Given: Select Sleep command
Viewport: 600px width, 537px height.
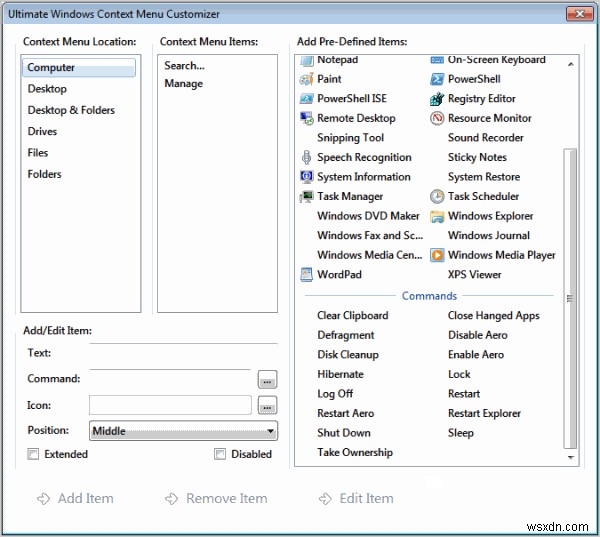Looking at the screenshot, I should [461, 433].
